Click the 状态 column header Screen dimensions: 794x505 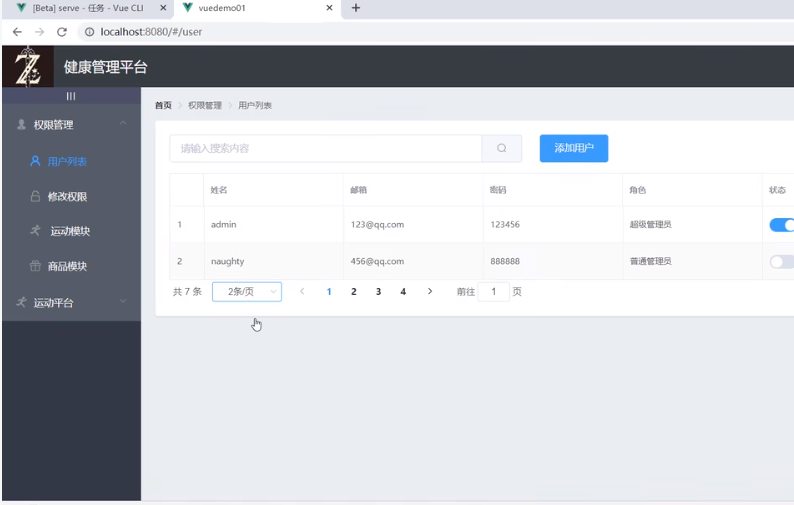click(x=777, y=190)
